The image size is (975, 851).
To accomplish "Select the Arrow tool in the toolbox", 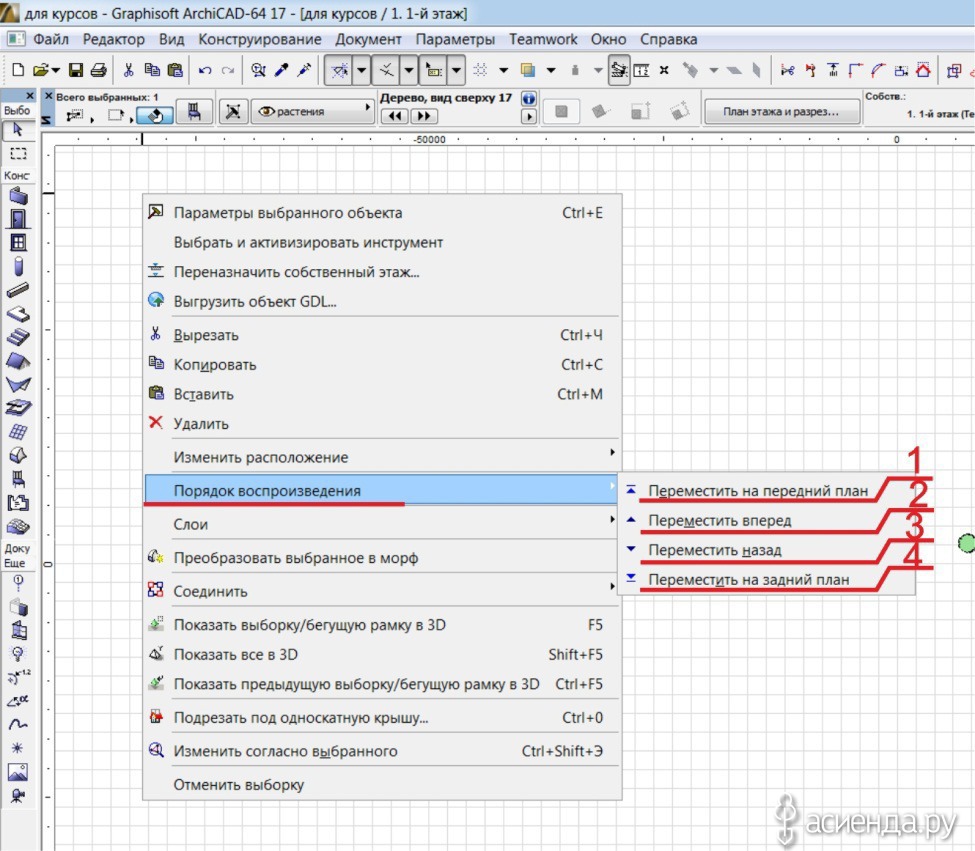I will [17, 129].
